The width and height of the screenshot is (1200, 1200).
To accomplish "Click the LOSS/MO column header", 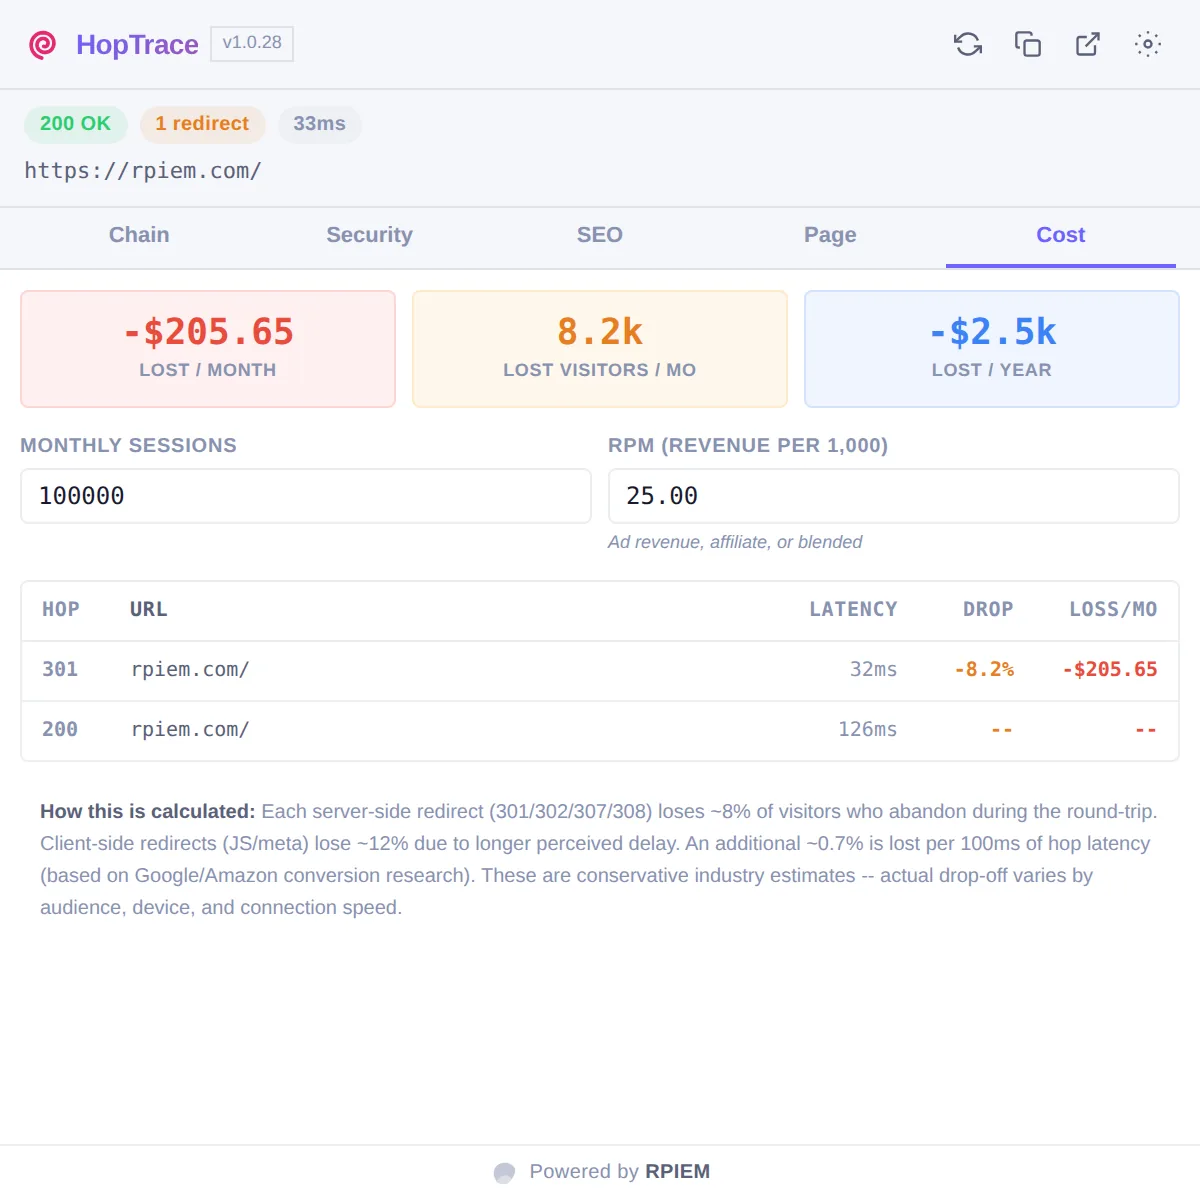I will (1113, 610).
